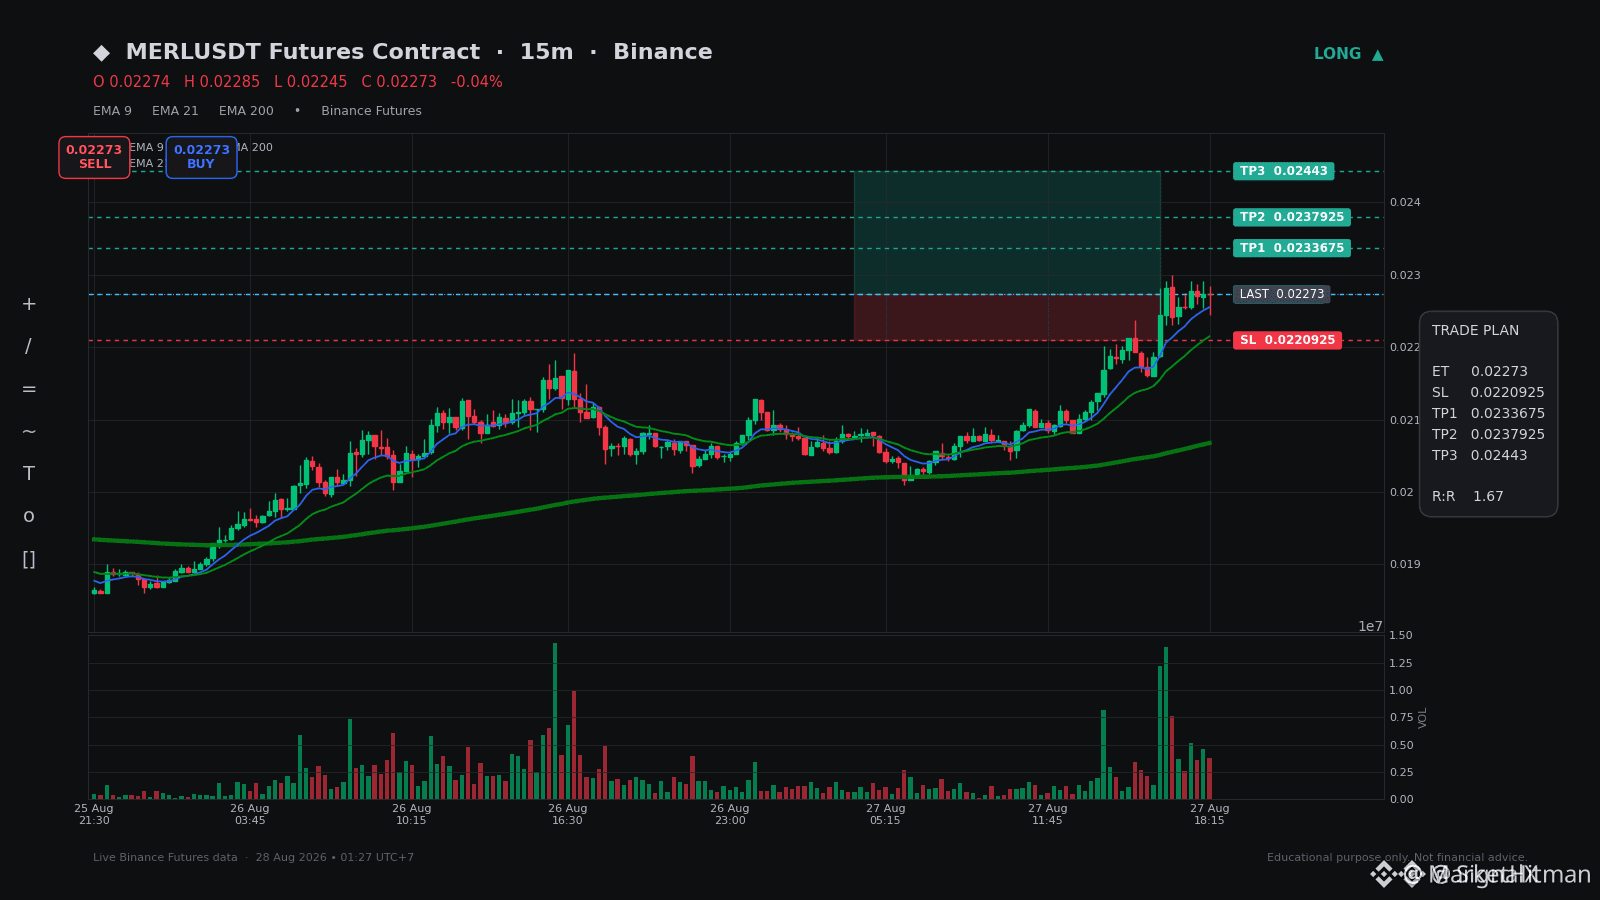The width and height of the screenshot is (1600, 900).
Task: Click the ET 0.02273 row in Trade Plan
Action: pyautogui.click(x=1480, y=372)
